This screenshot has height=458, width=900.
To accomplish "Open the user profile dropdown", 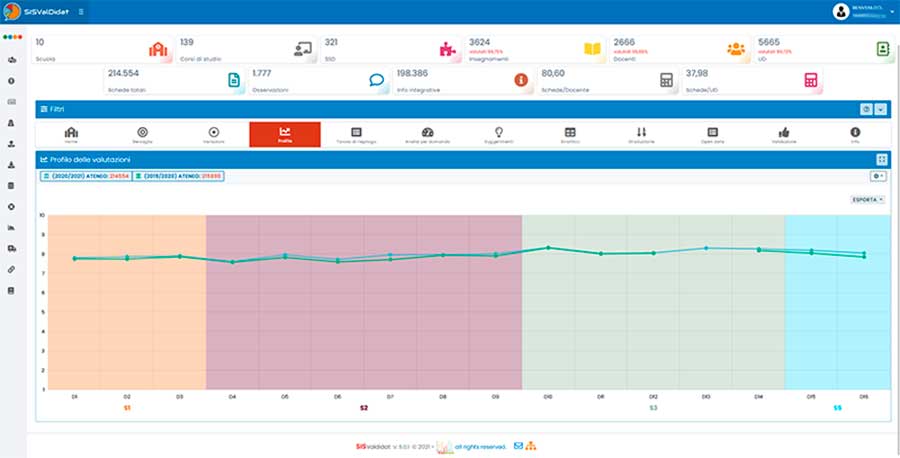I will pyautogui.click(x=862, y=12).
